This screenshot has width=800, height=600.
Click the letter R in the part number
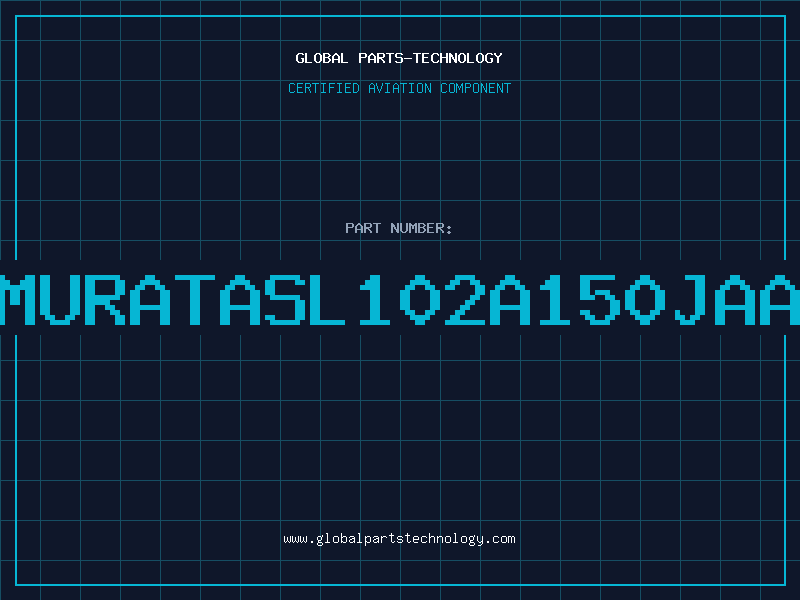coord(105,300)
